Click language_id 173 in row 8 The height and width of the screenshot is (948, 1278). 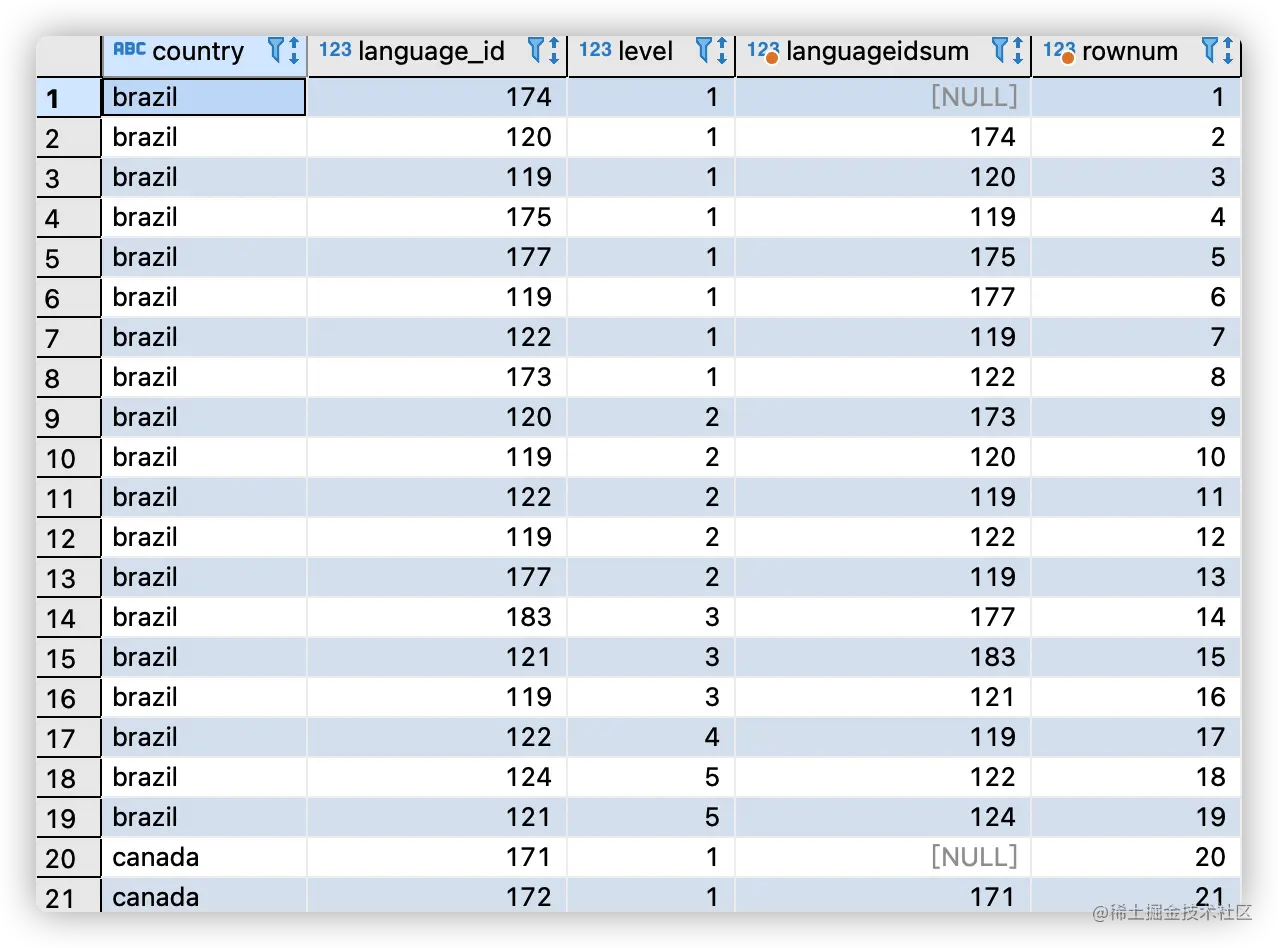point(437,377)
